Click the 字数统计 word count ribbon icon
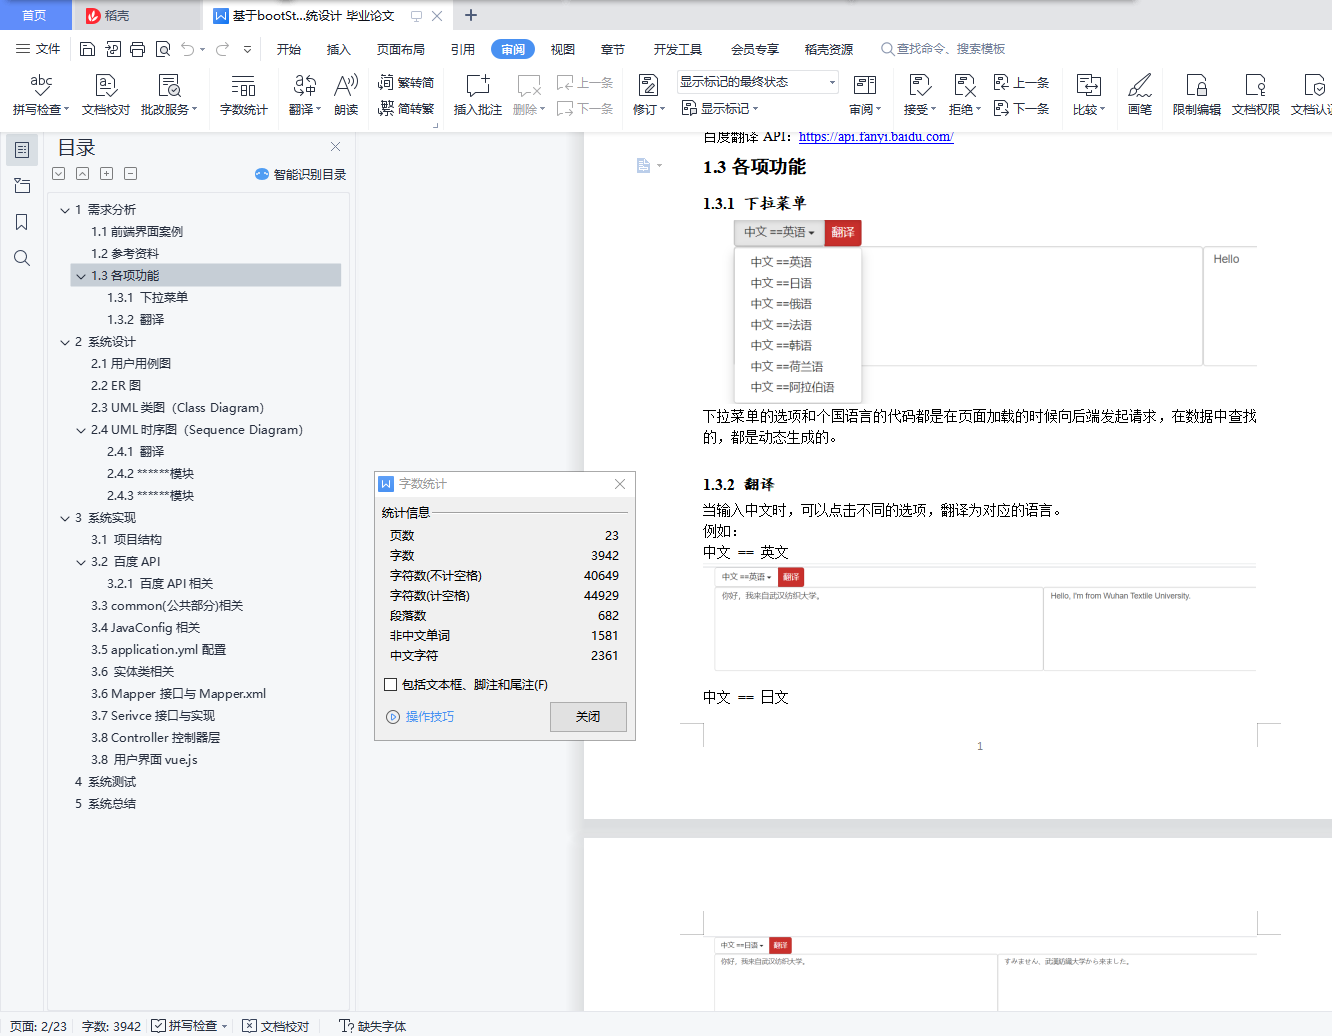Viewport: 1332px width, 1036px height. (x=244, y=94)
